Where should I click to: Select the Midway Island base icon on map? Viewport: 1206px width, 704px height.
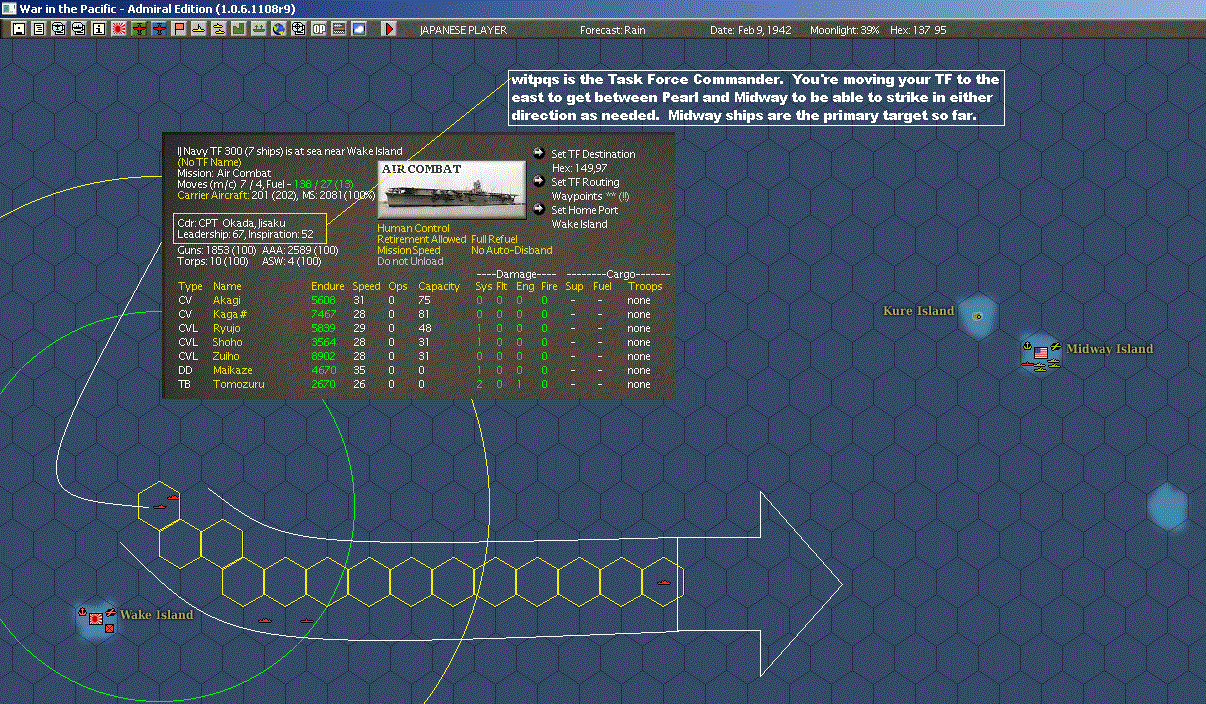(1040, 354)
